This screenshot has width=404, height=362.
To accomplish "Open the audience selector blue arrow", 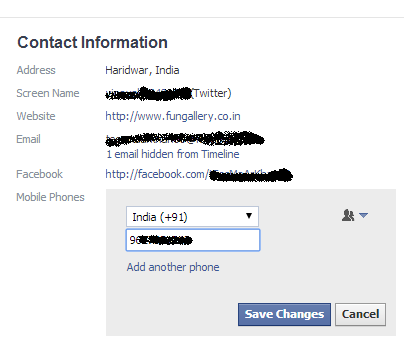I will click(x=363, y=215).
